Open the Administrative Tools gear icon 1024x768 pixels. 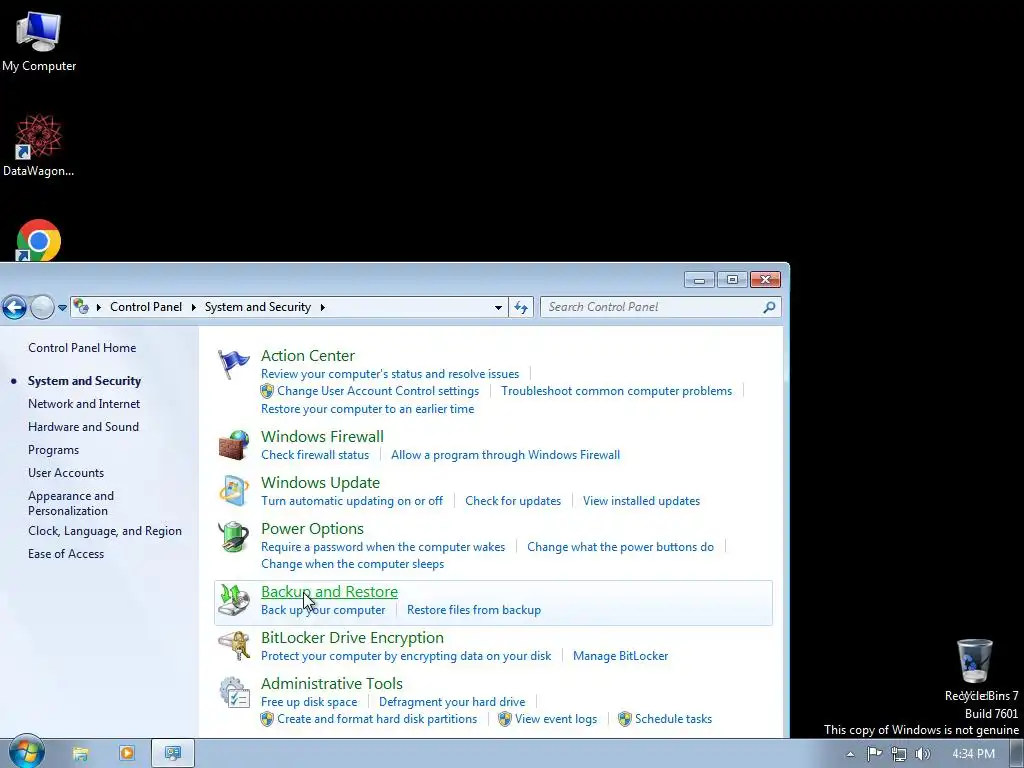tap(234, 693)
